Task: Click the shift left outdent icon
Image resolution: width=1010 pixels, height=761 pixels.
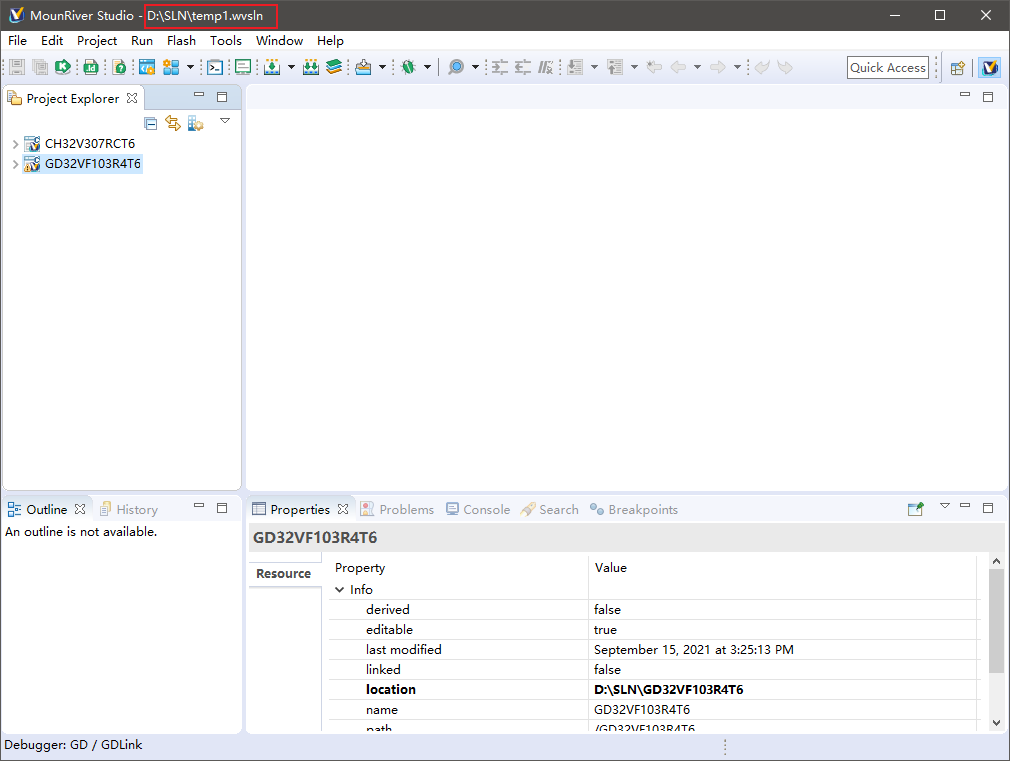Action: tap(522, 67)
